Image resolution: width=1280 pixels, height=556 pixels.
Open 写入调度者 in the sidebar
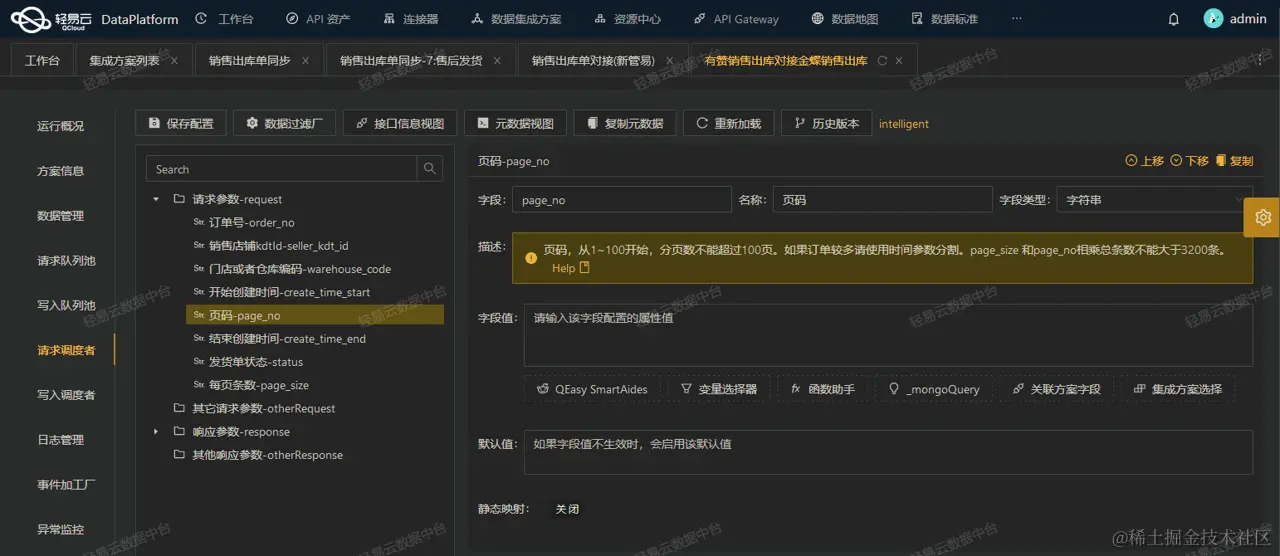66,395
